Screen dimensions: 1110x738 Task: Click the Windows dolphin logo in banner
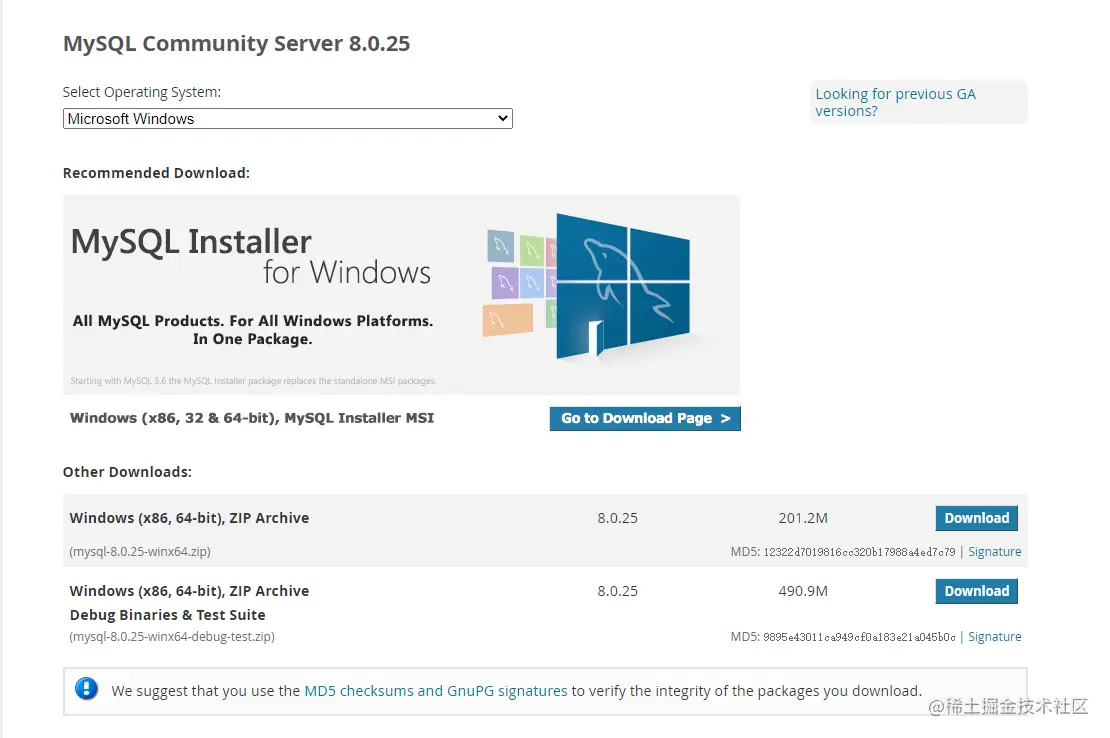(x=622, y=287)
